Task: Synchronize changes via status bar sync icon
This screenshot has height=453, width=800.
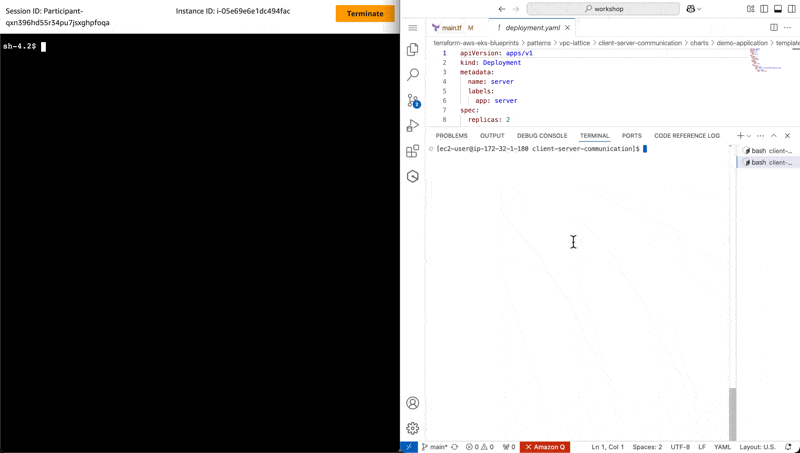Action: pyautogui.click(x=455, y=447)
